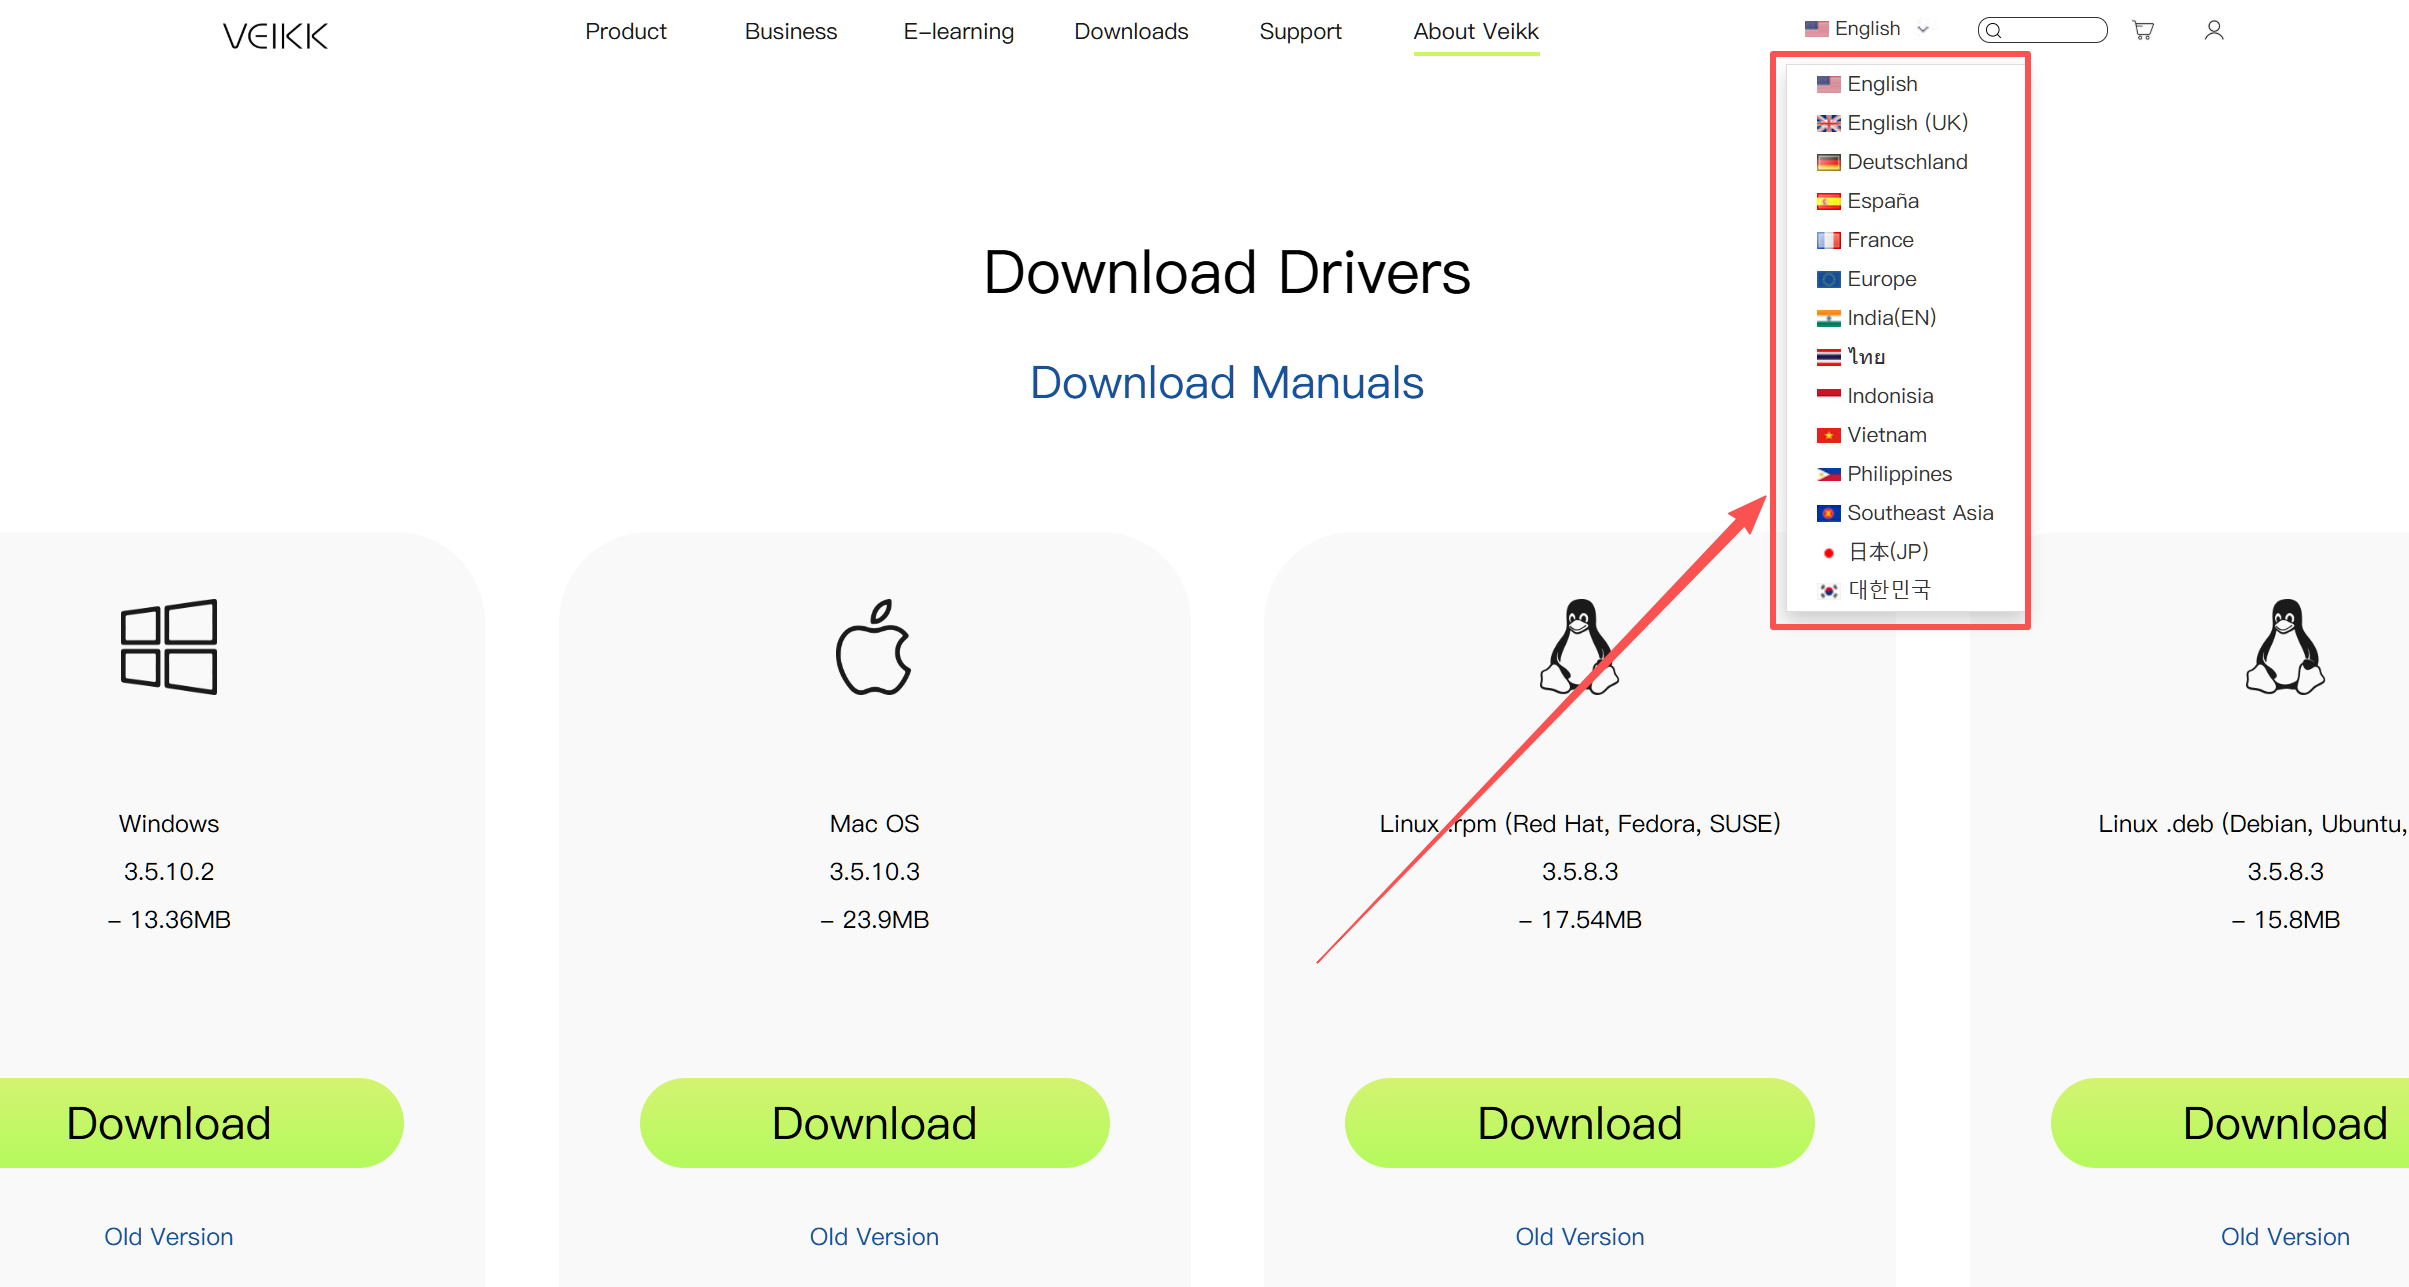This screenshot has height=1287, width=2409.
Task: Click the 17.54MB file size text
Action: tap(1580, 920)
